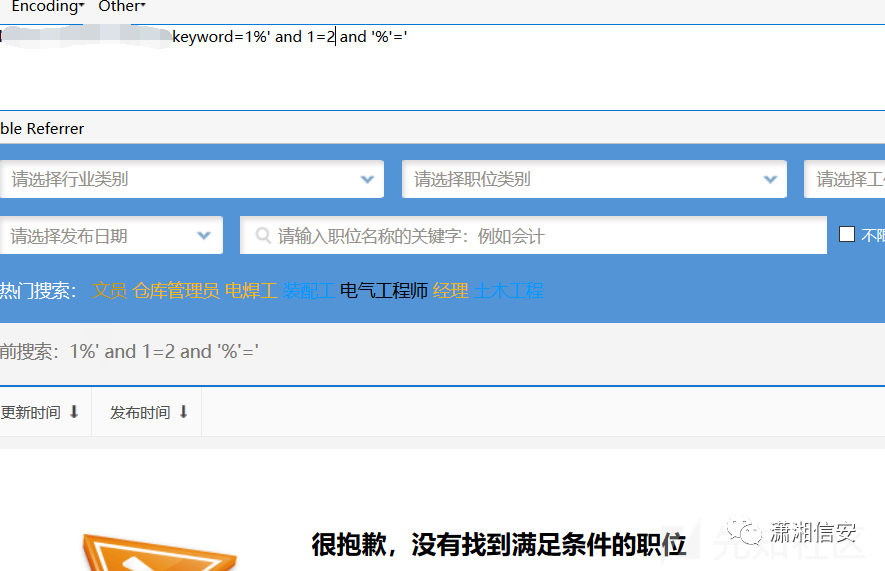Click the down arrow beside 更新时间
Viewport: 885px width, 571px height.
[74, 412]
